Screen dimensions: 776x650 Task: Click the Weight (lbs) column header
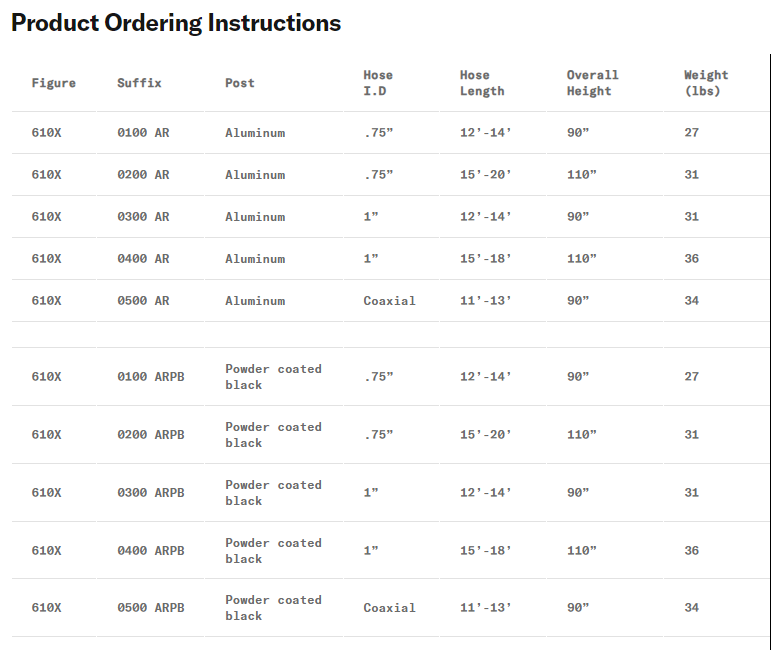click(706, 83)
